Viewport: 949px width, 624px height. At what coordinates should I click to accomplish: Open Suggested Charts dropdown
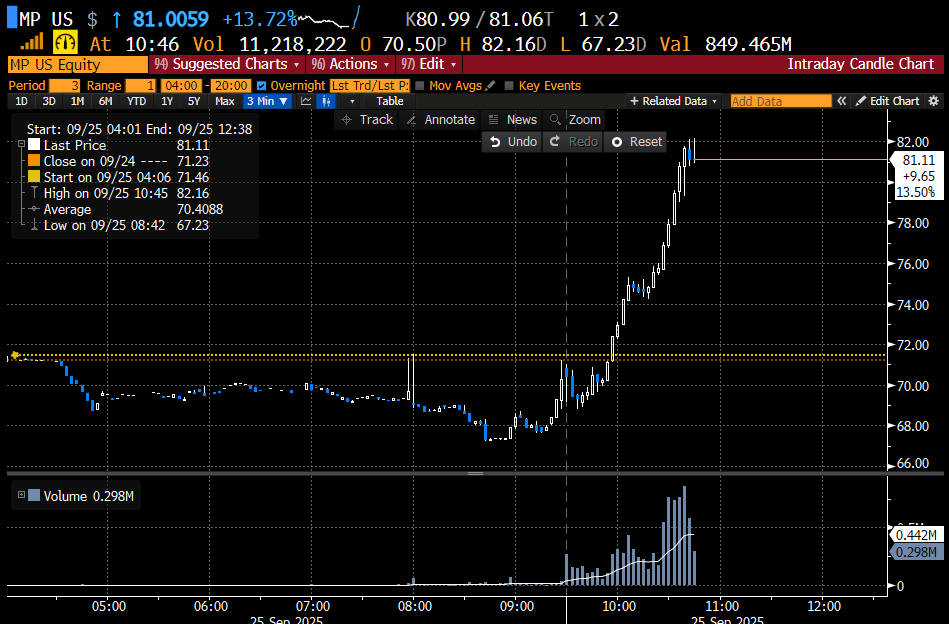coord(227,64)
